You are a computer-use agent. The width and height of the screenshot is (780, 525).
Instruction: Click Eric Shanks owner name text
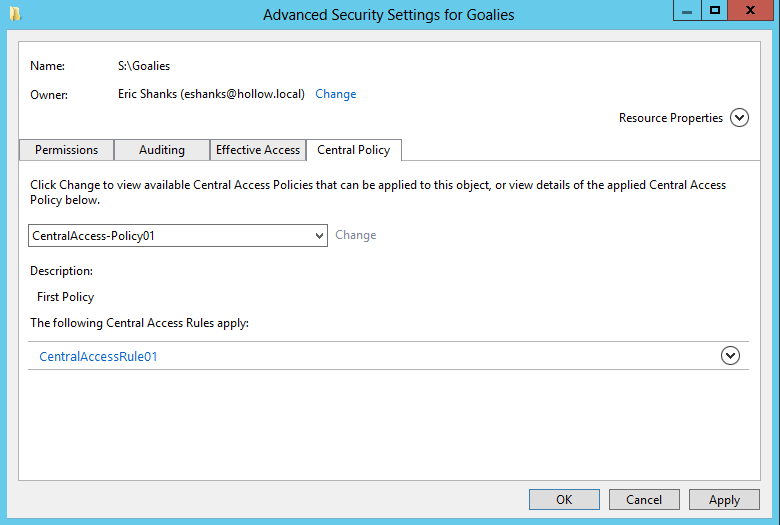tap(211, 94)
